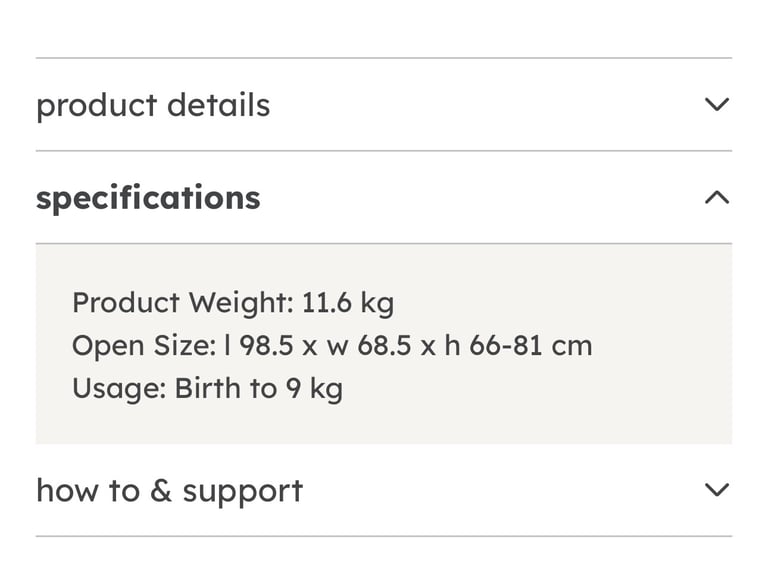Collapse specifications using the up chevron

pos(717,197)
